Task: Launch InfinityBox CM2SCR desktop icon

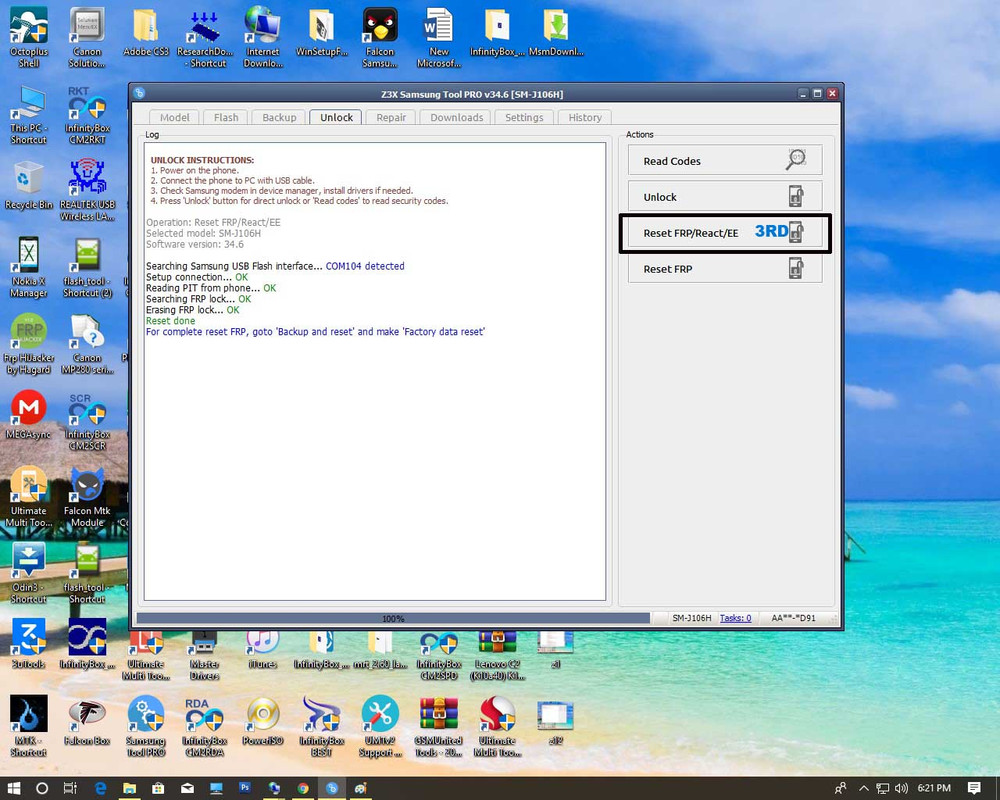Action: pyautogui.click(x=87, y=421)
